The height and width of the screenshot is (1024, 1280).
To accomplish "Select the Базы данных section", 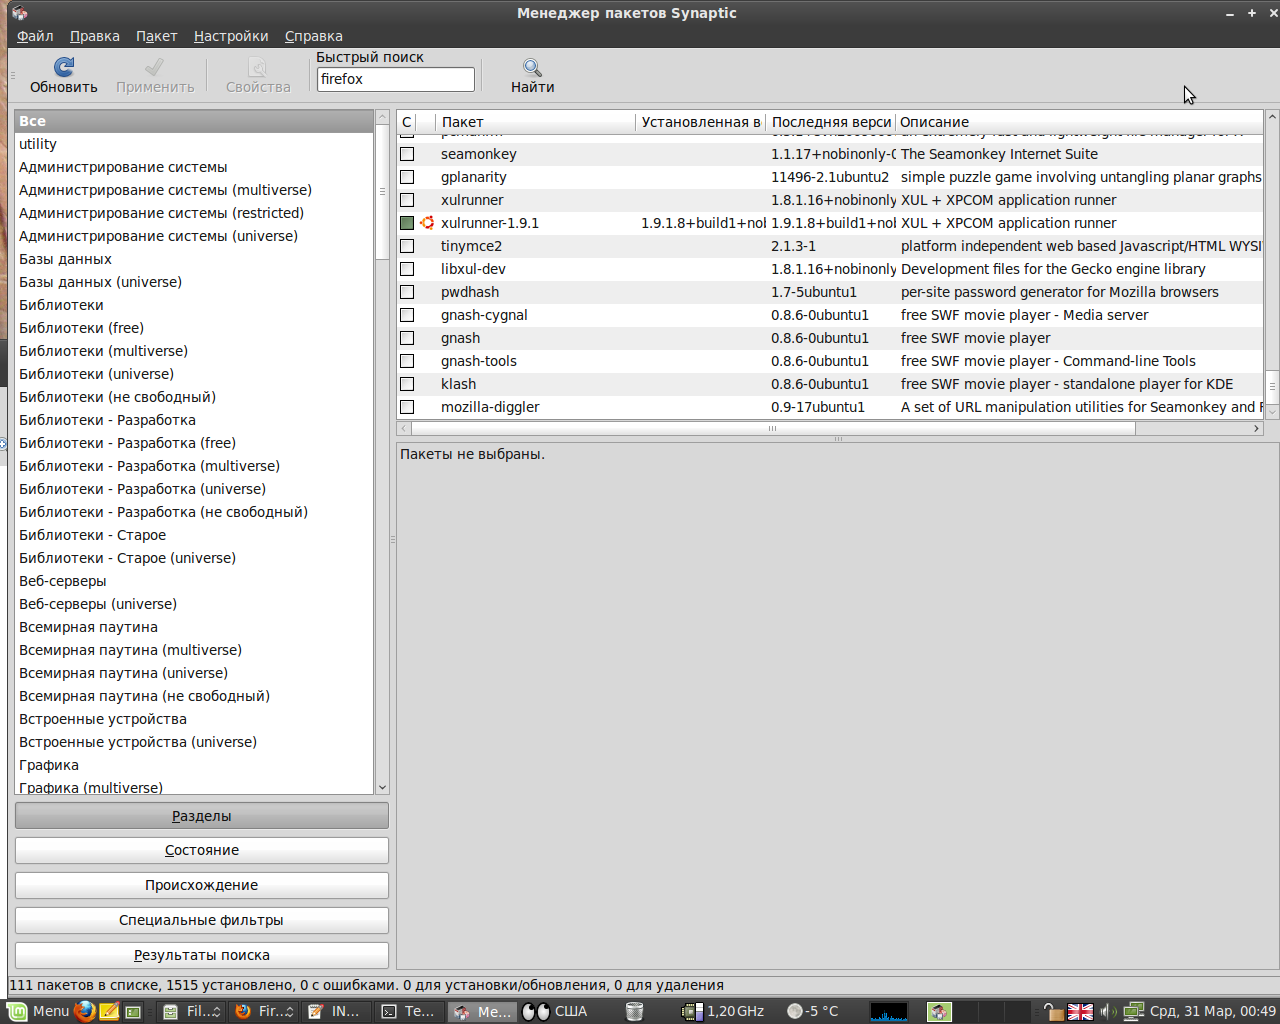I will [x=194, y=259].
